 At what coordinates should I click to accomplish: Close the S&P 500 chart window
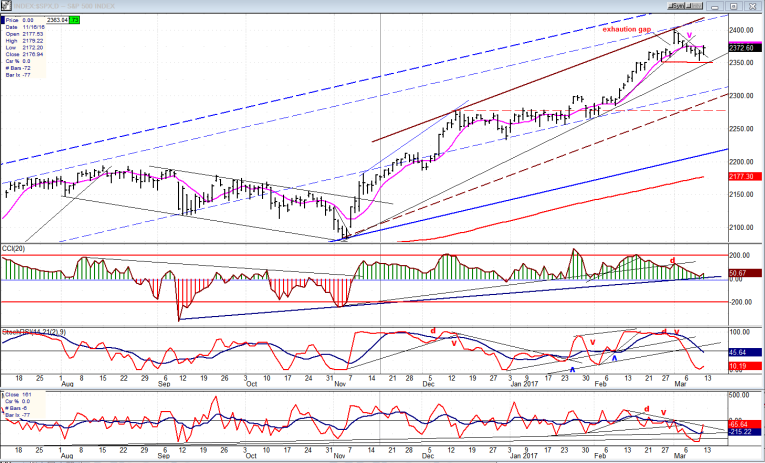pyautogui.click(x=752, y=6)
